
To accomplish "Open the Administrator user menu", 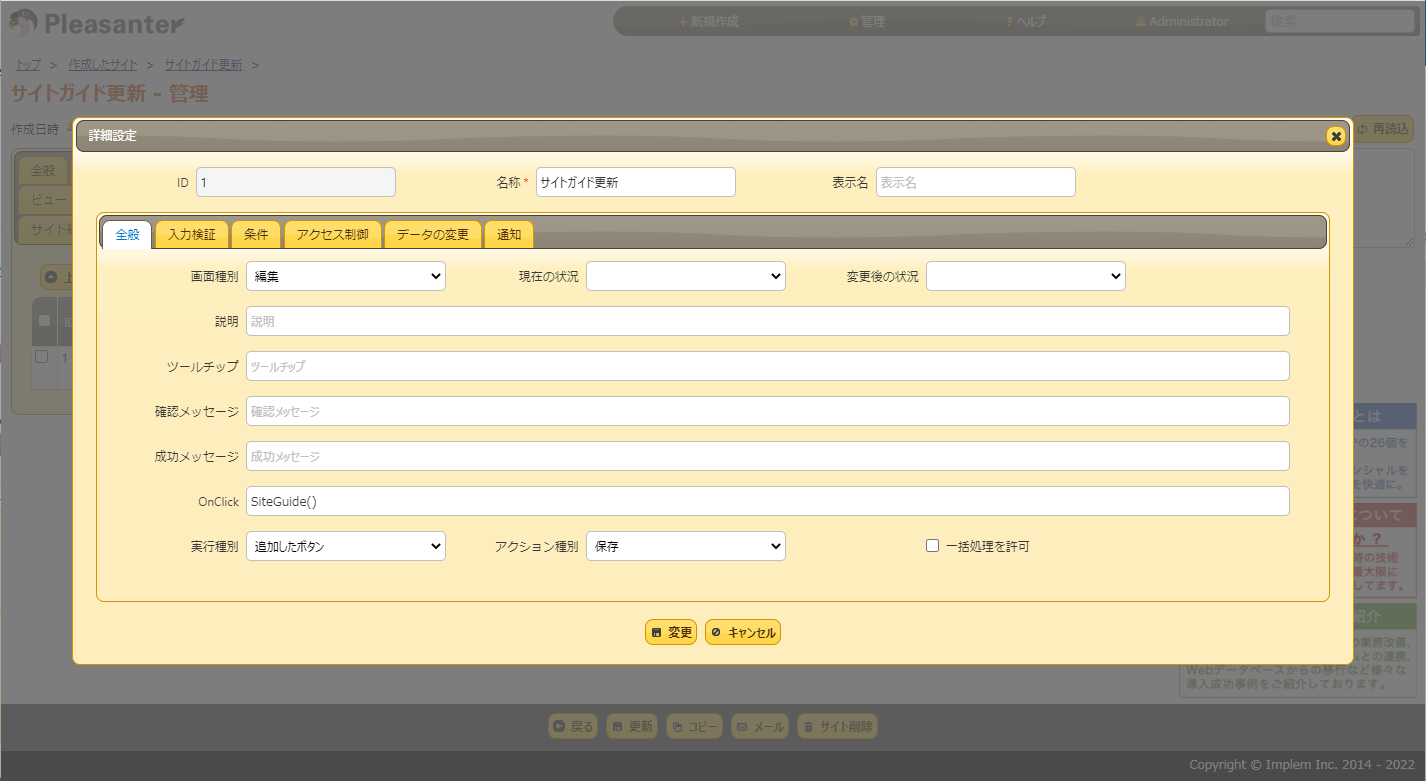I will coord(1182,21).
